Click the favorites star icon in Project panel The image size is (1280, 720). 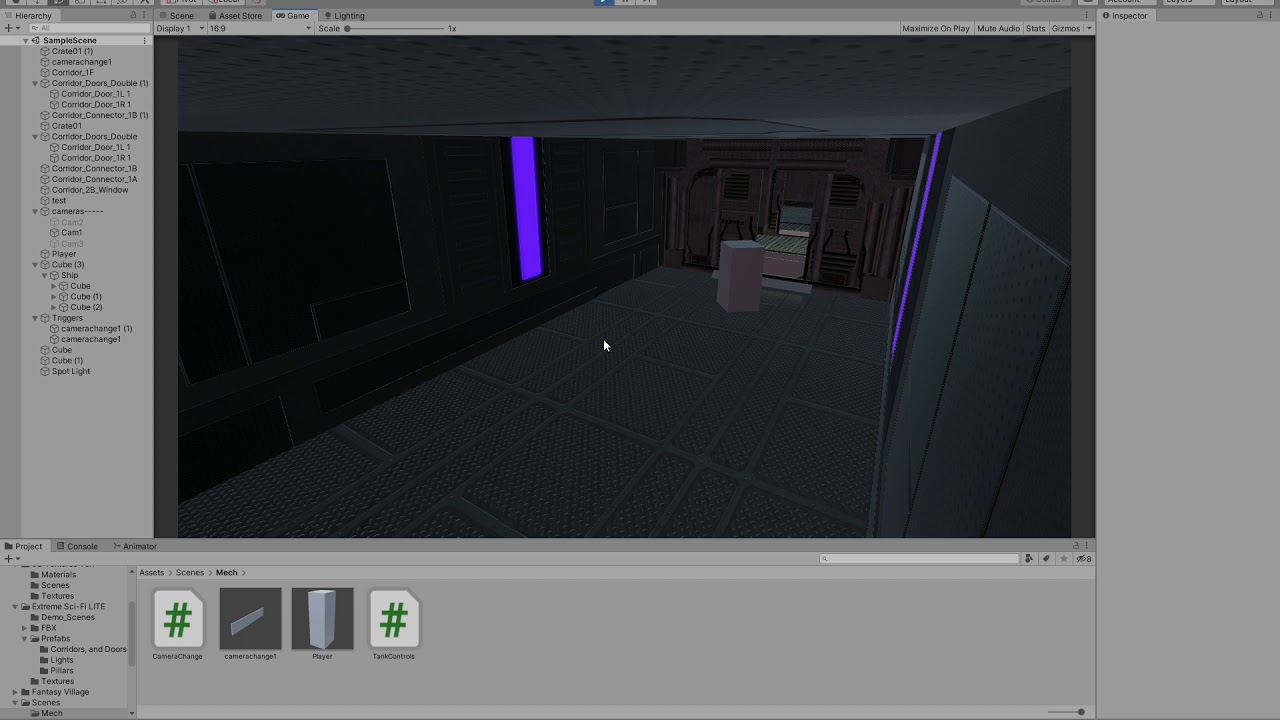click(x=1064, y=559)
